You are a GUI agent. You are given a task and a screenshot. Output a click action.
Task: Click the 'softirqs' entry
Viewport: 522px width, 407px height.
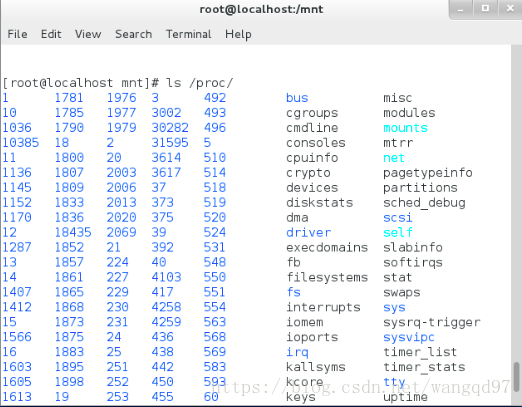point(413,262)
